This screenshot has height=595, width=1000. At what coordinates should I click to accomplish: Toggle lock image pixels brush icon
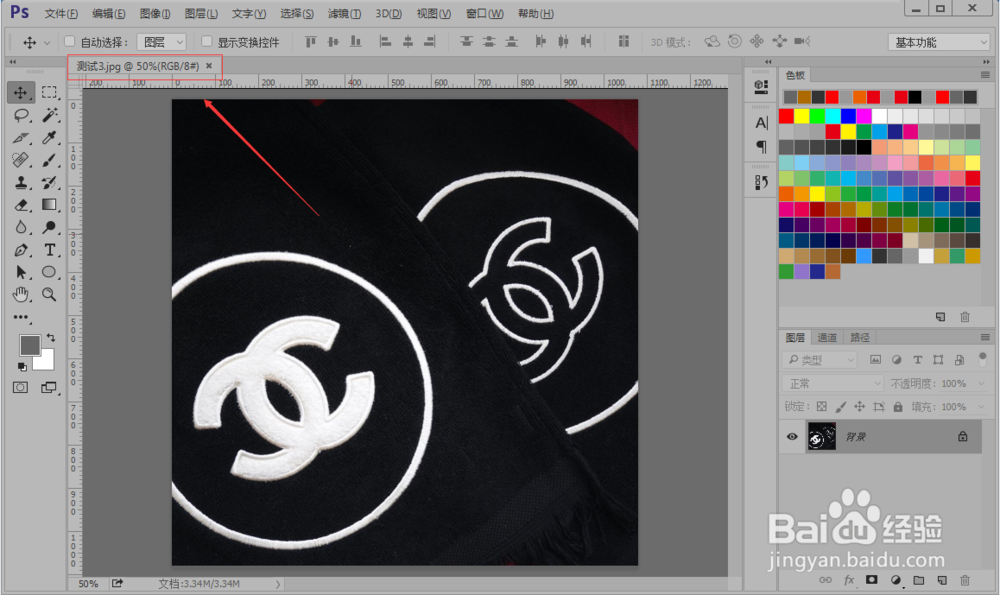click(x=841, y=407)
